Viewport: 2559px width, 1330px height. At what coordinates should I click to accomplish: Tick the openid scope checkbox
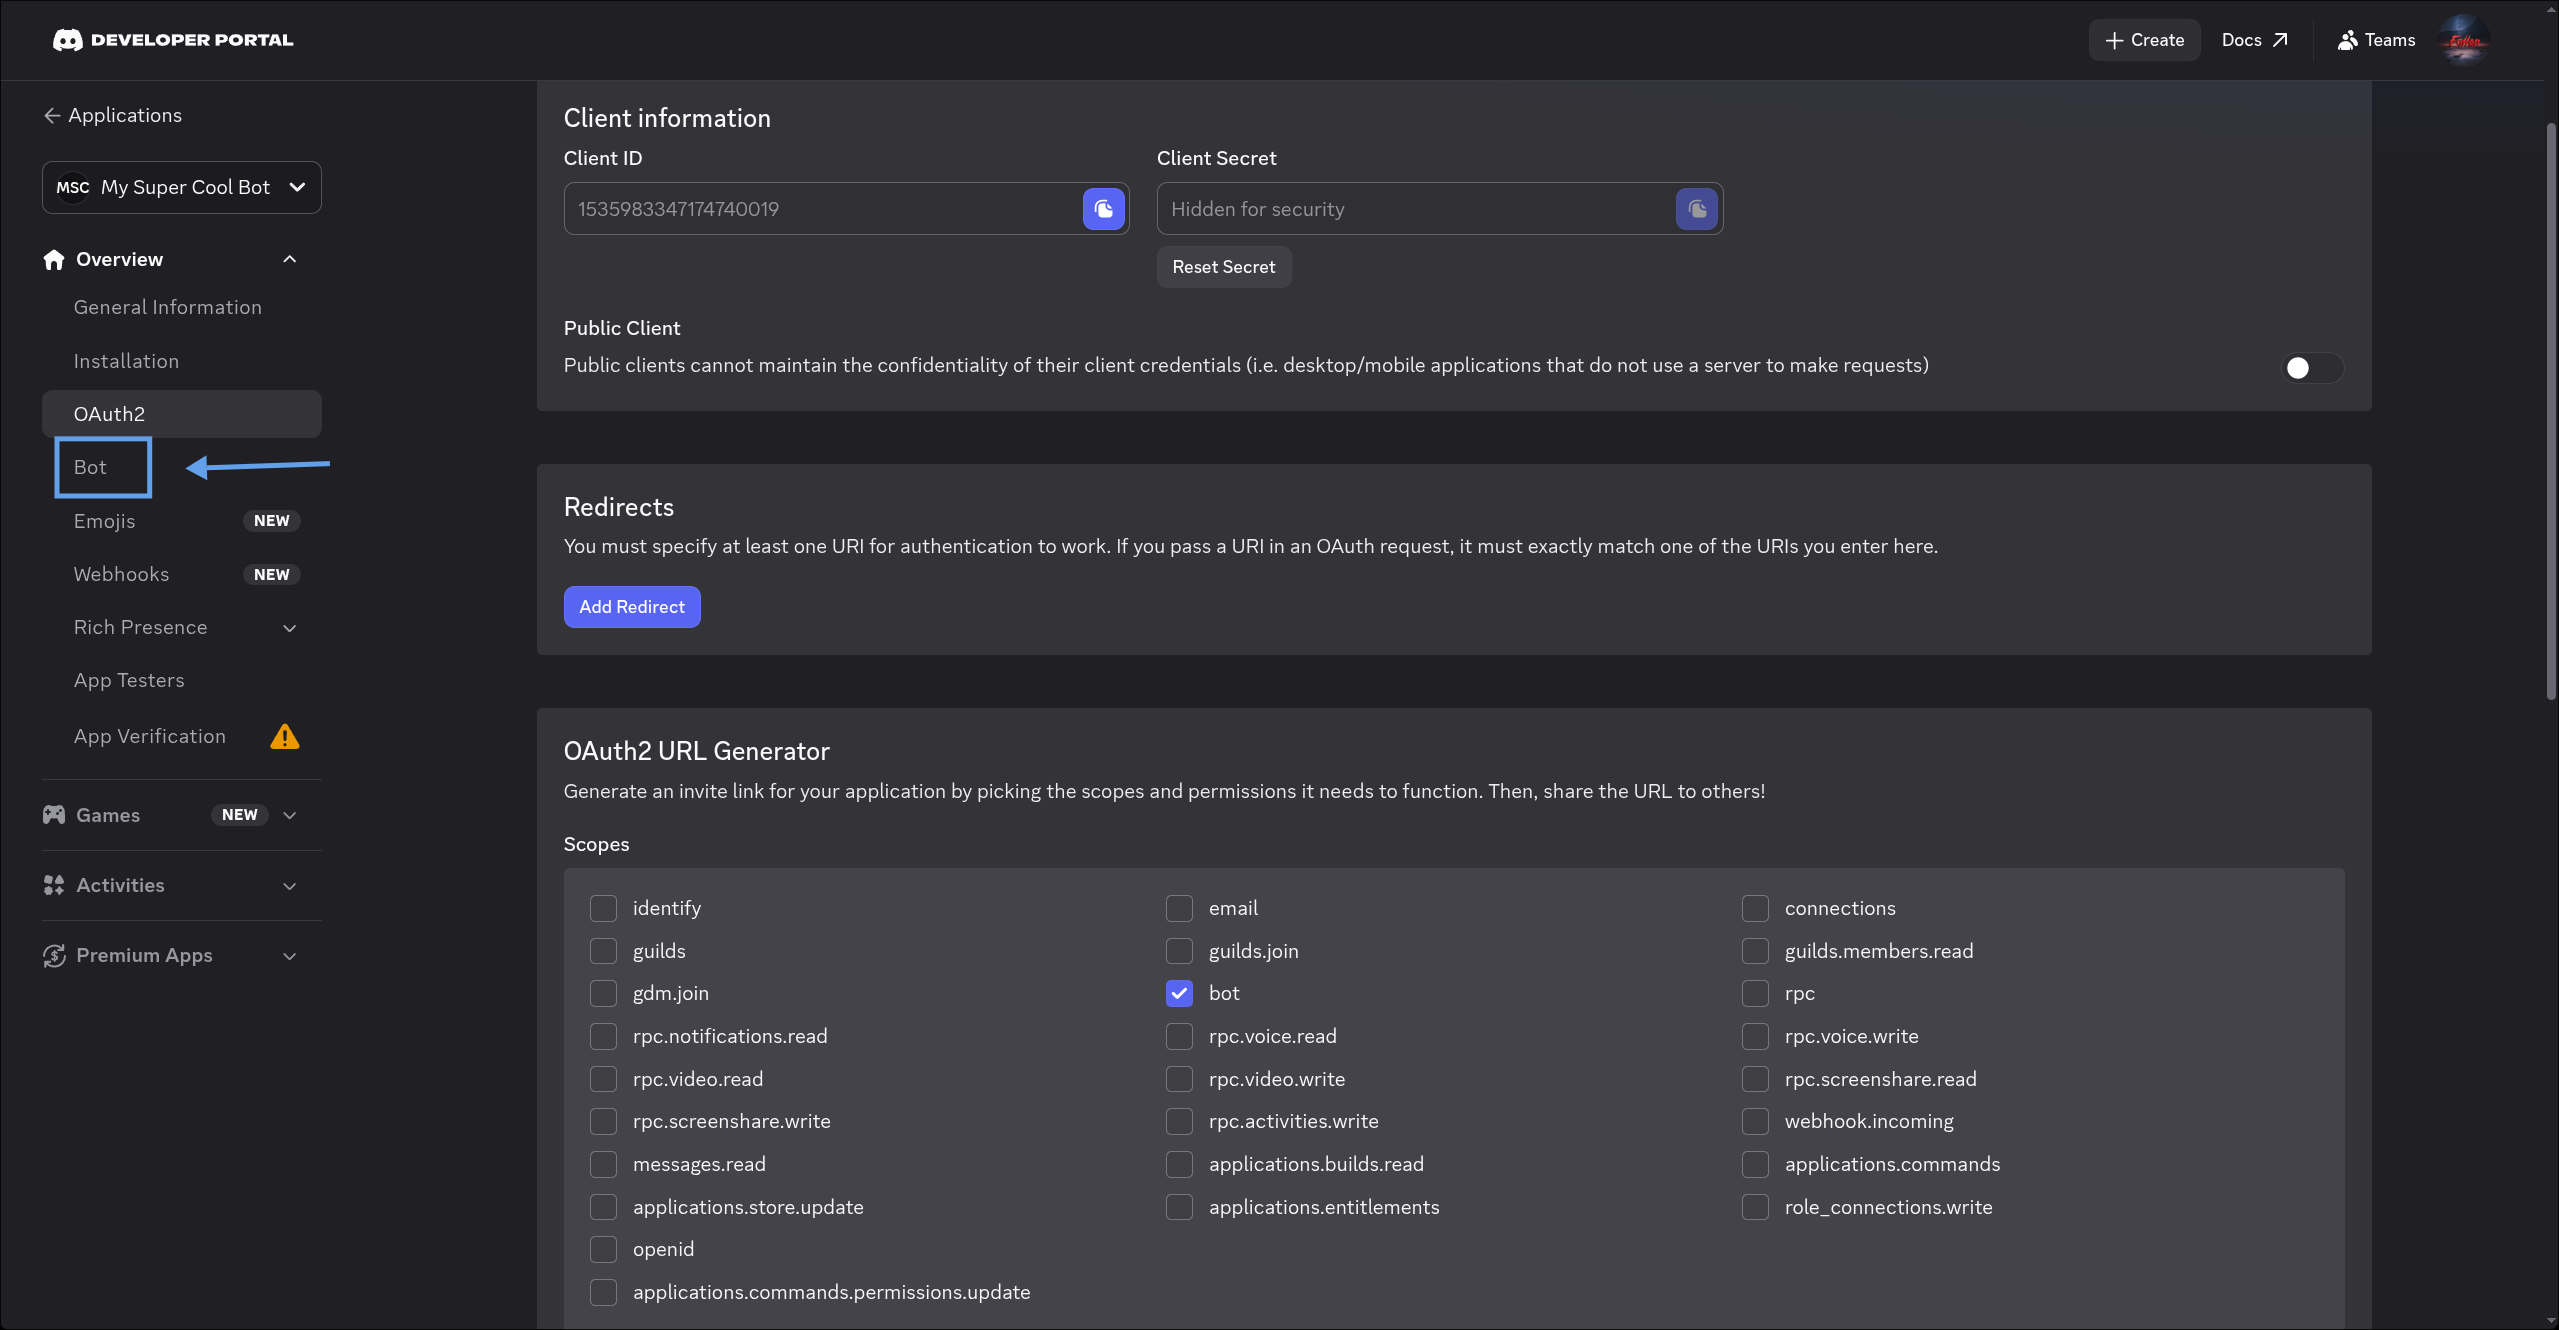(x=603, y=1249)
